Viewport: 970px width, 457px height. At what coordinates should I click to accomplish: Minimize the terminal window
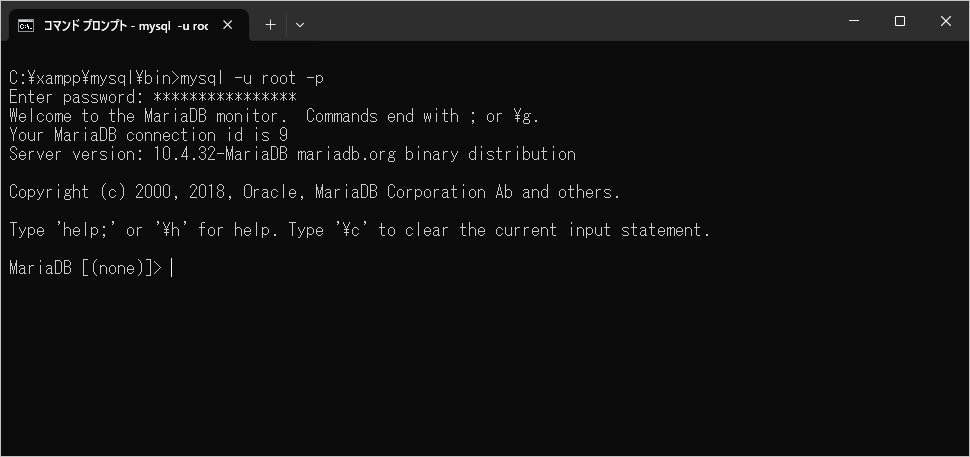856,21
